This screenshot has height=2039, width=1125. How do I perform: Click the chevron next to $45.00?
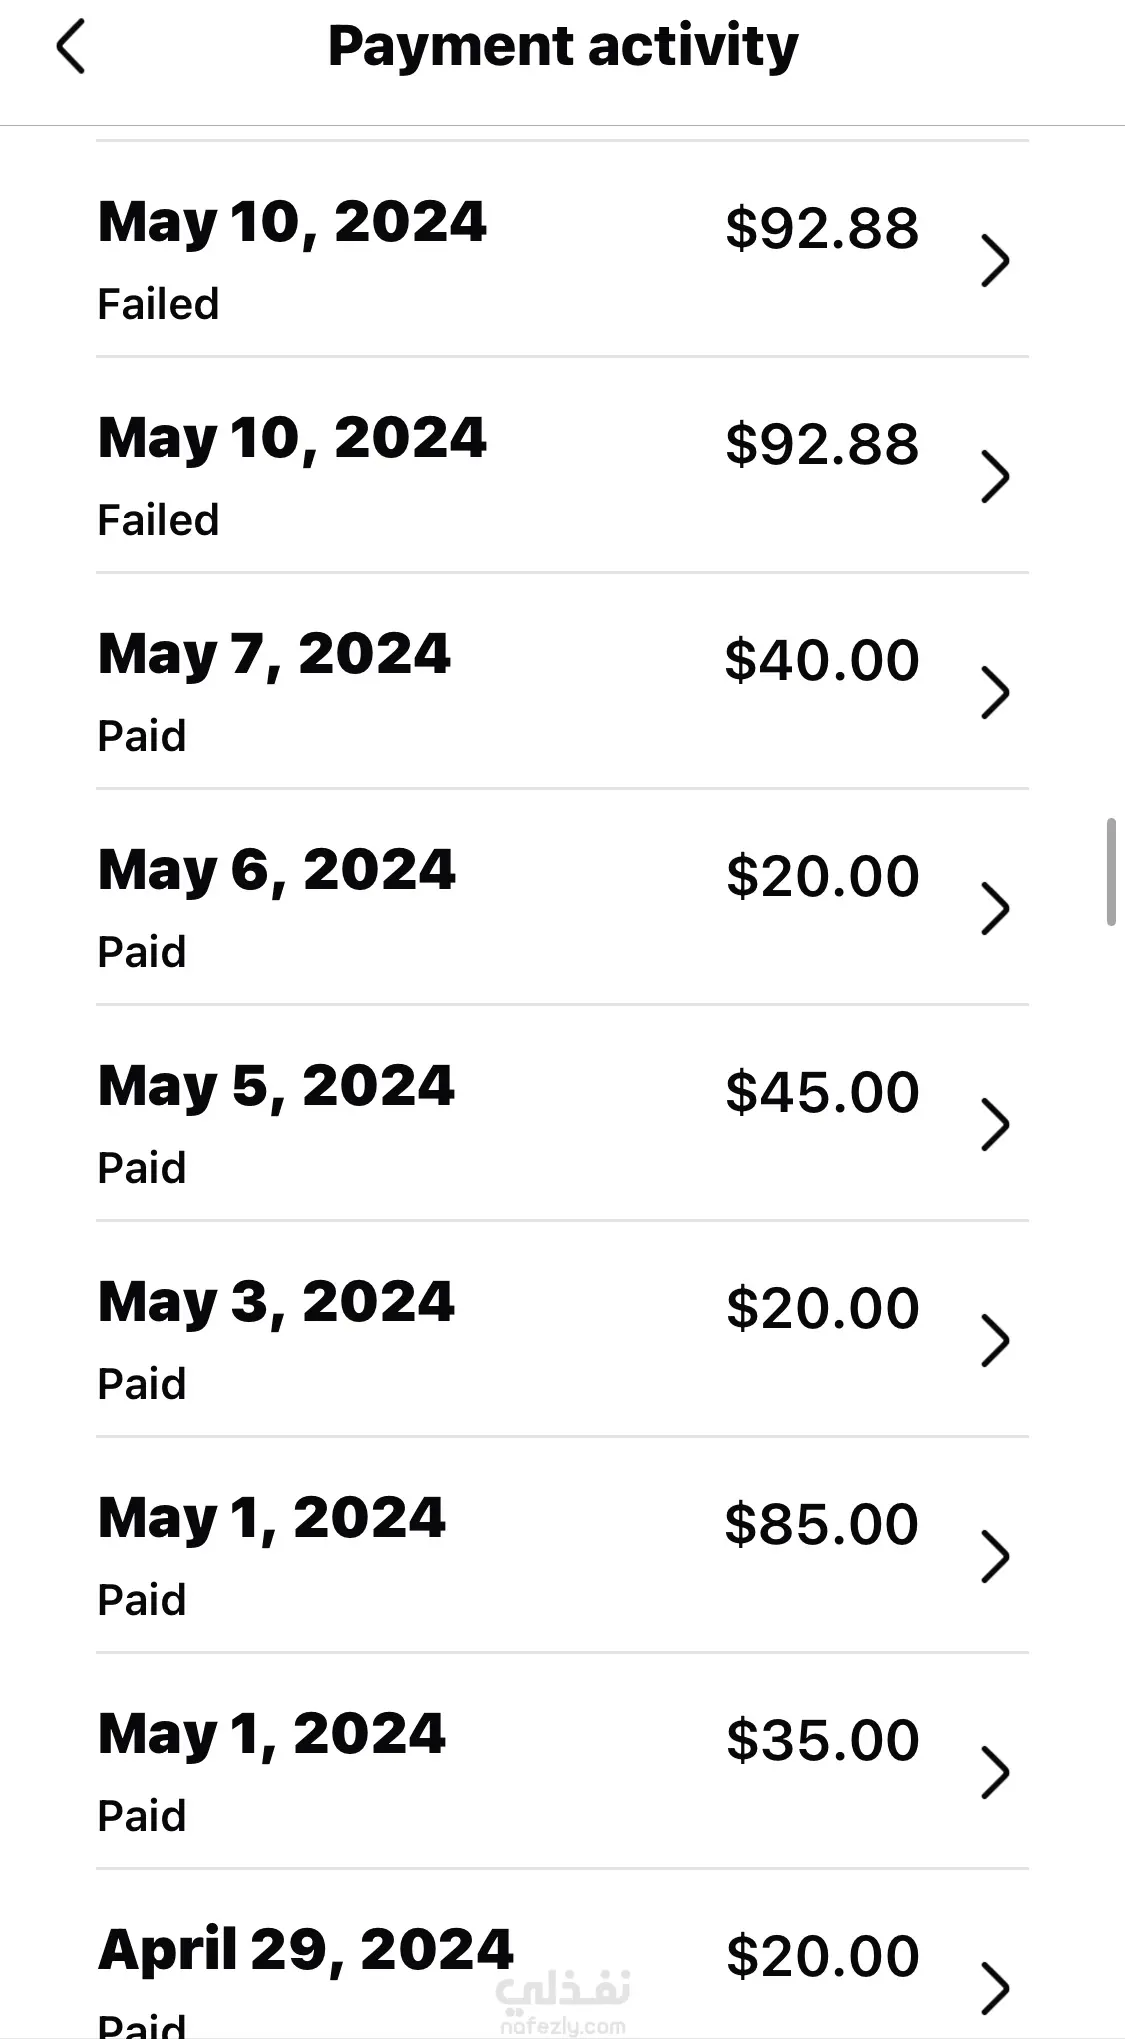(x=994, y=1125)
